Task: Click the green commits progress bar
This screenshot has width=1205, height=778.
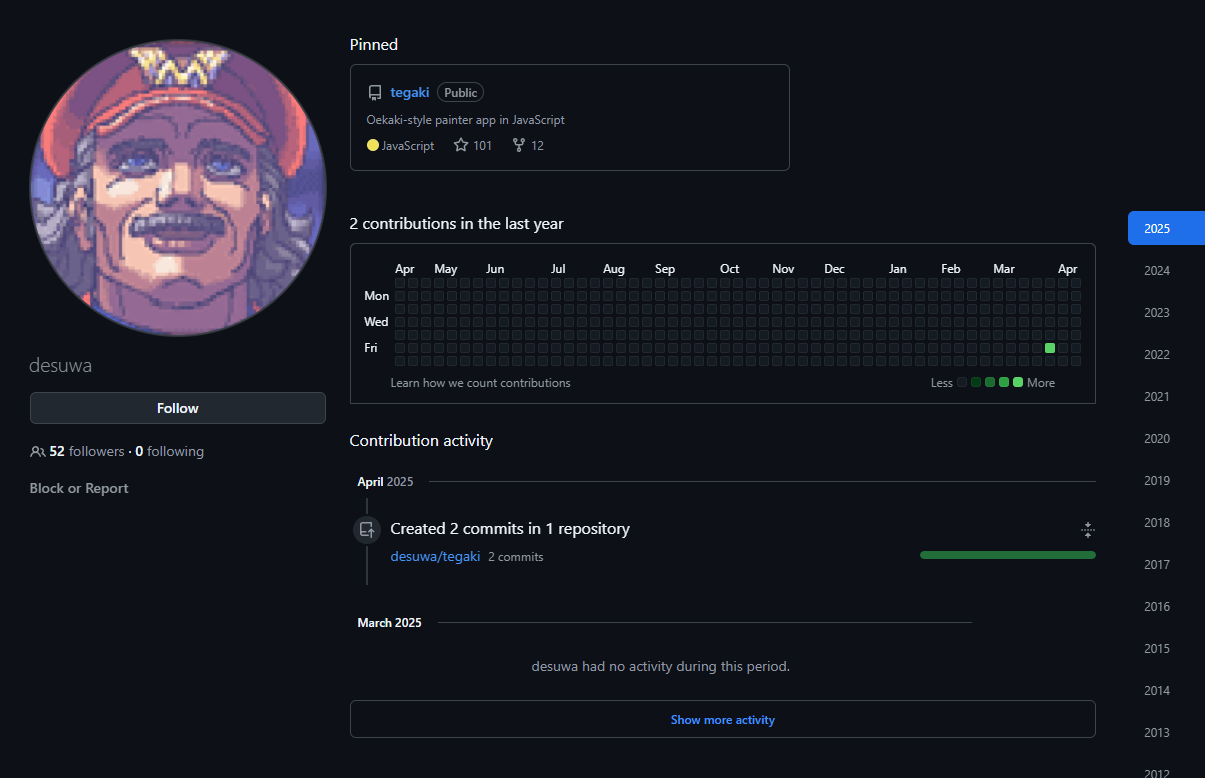Action: tap(1007, 555)
